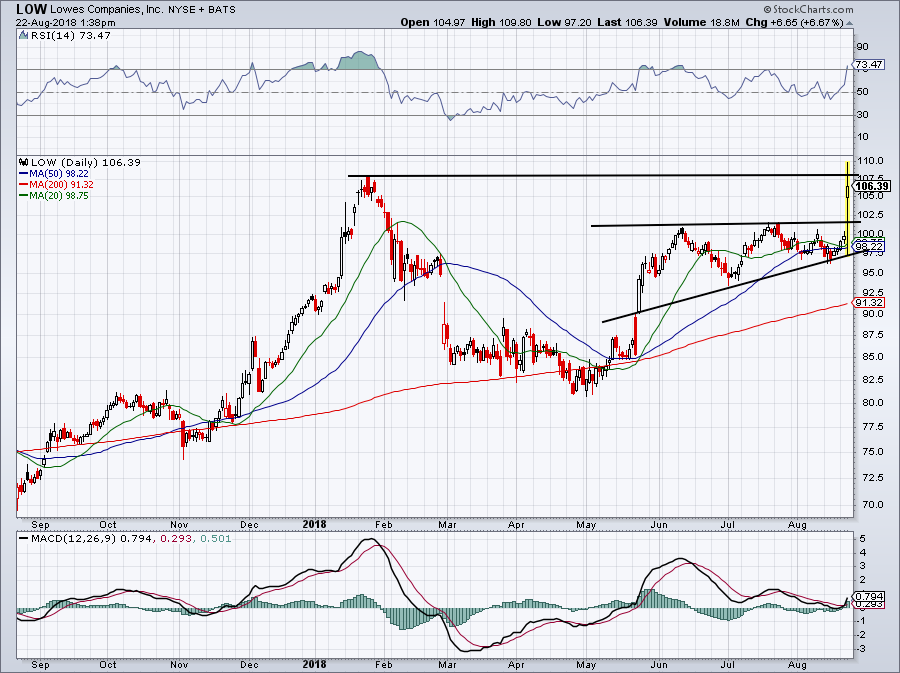This screenshot has width=900, height=673.
Task: Click the MA(50) 98.22 legend label
Action: 59,173
